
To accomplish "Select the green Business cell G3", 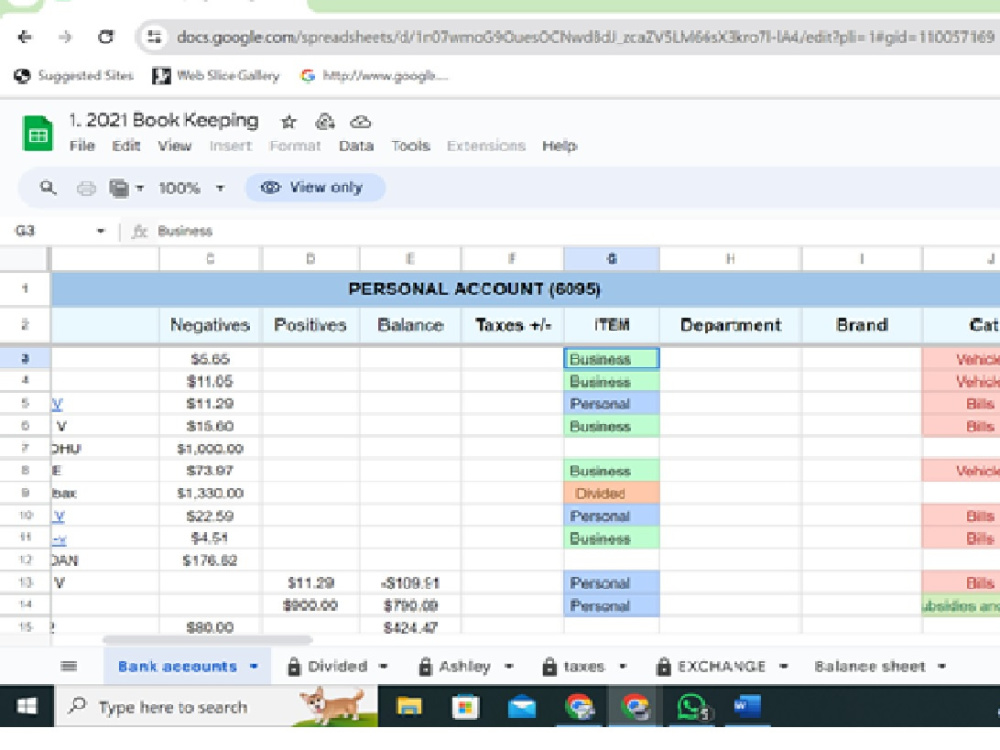I will point(612,359).
